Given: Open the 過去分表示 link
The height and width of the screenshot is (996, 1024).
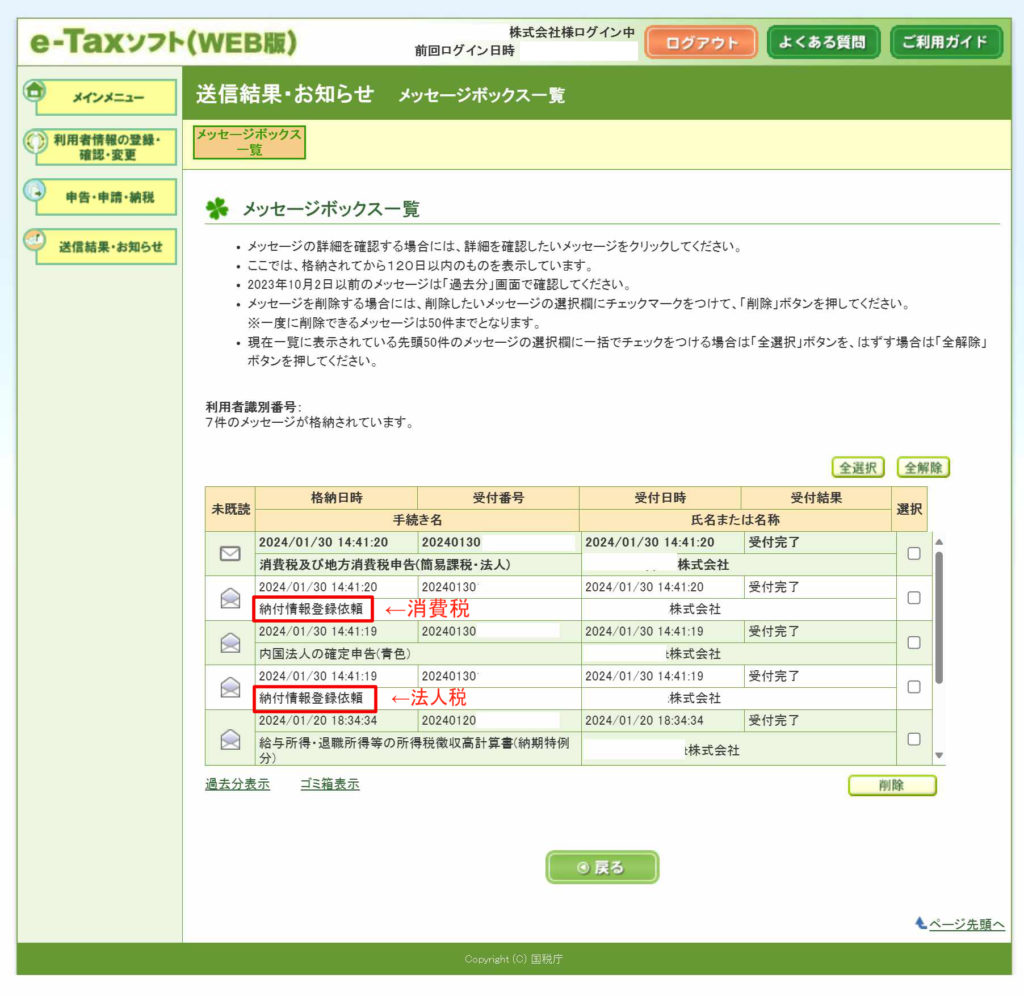Looking at the screenshot, I should point(237,784).
